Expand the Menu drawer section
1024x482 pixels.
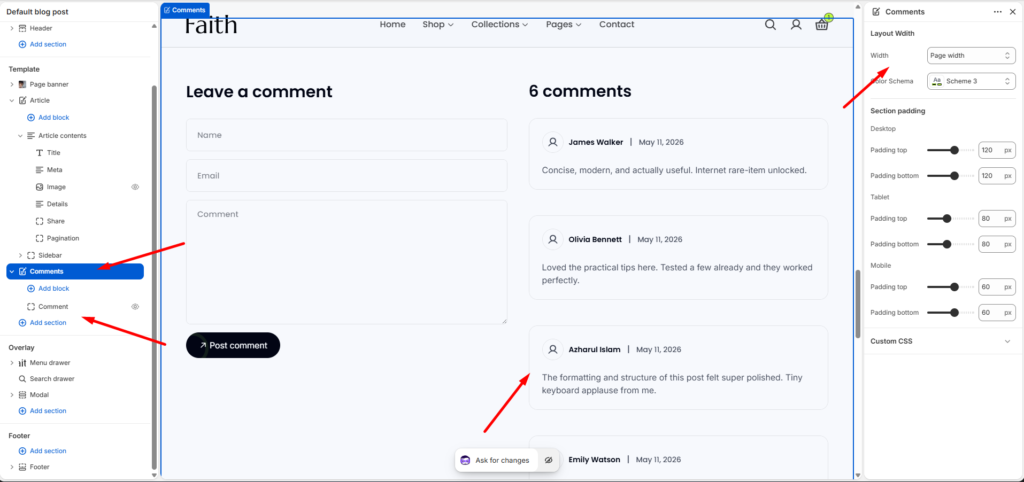pos(12,362)
